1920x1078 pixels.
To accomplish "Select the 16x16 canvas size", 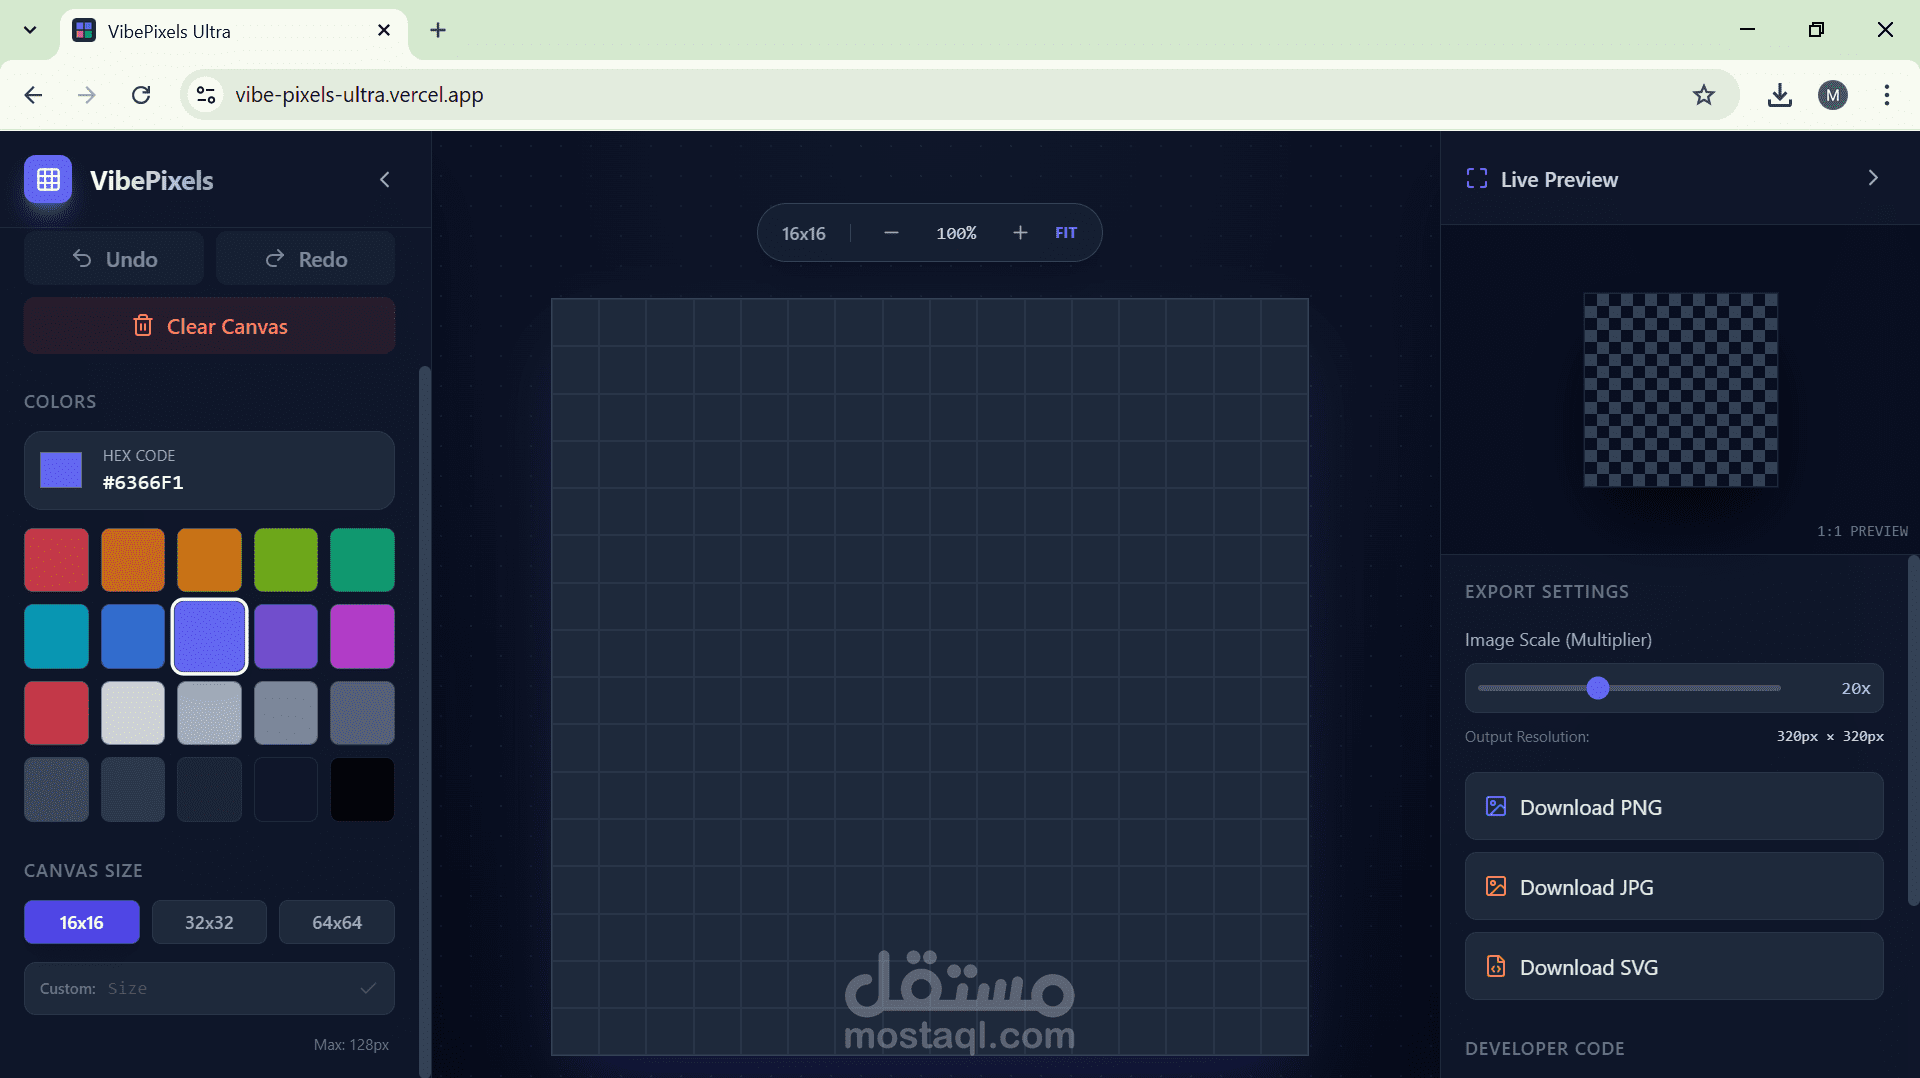I will [81, 922].
